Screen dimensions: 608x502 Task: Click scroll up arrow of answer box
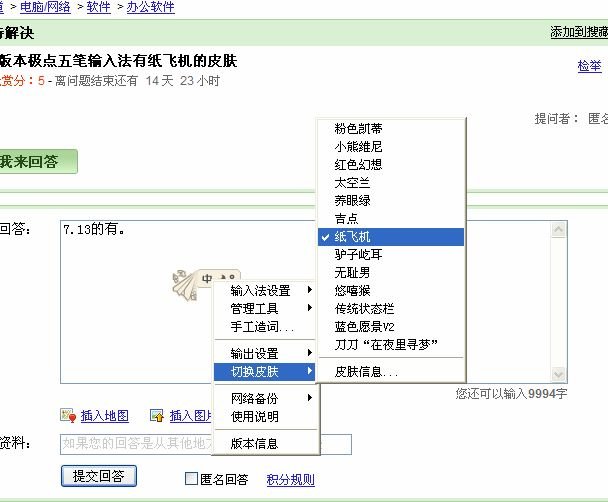tap(559, 230)
